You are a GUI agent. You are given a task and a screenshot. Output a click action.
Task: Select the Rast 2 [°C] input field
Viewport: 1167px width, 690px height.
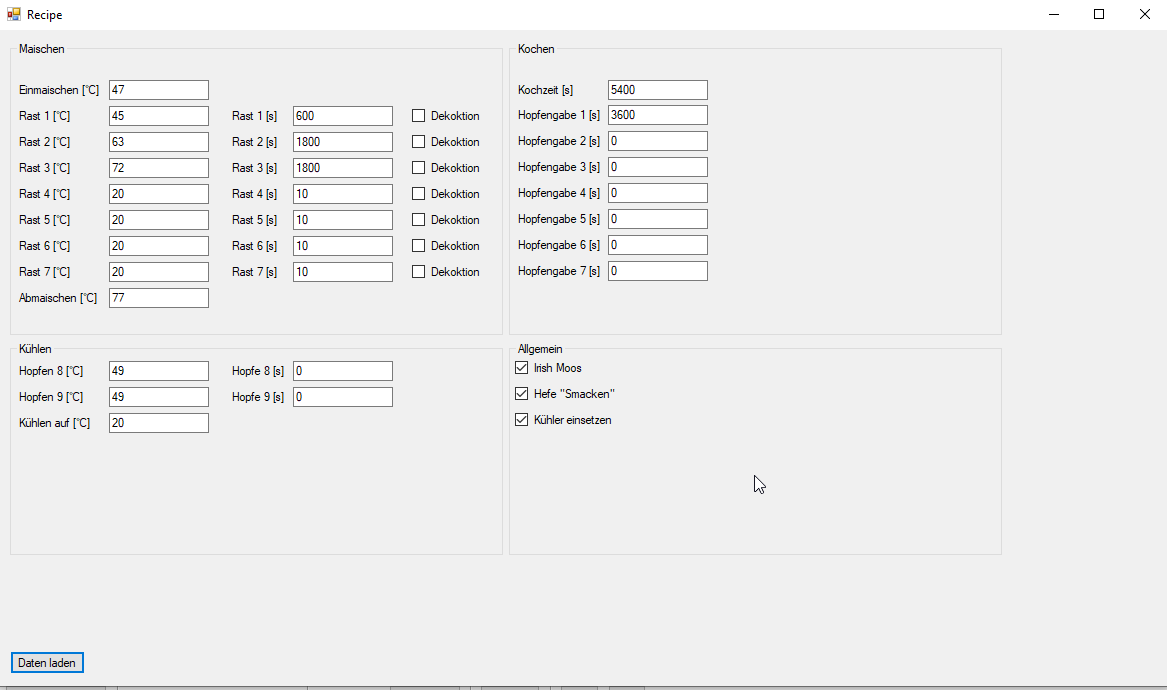[158, 142]
